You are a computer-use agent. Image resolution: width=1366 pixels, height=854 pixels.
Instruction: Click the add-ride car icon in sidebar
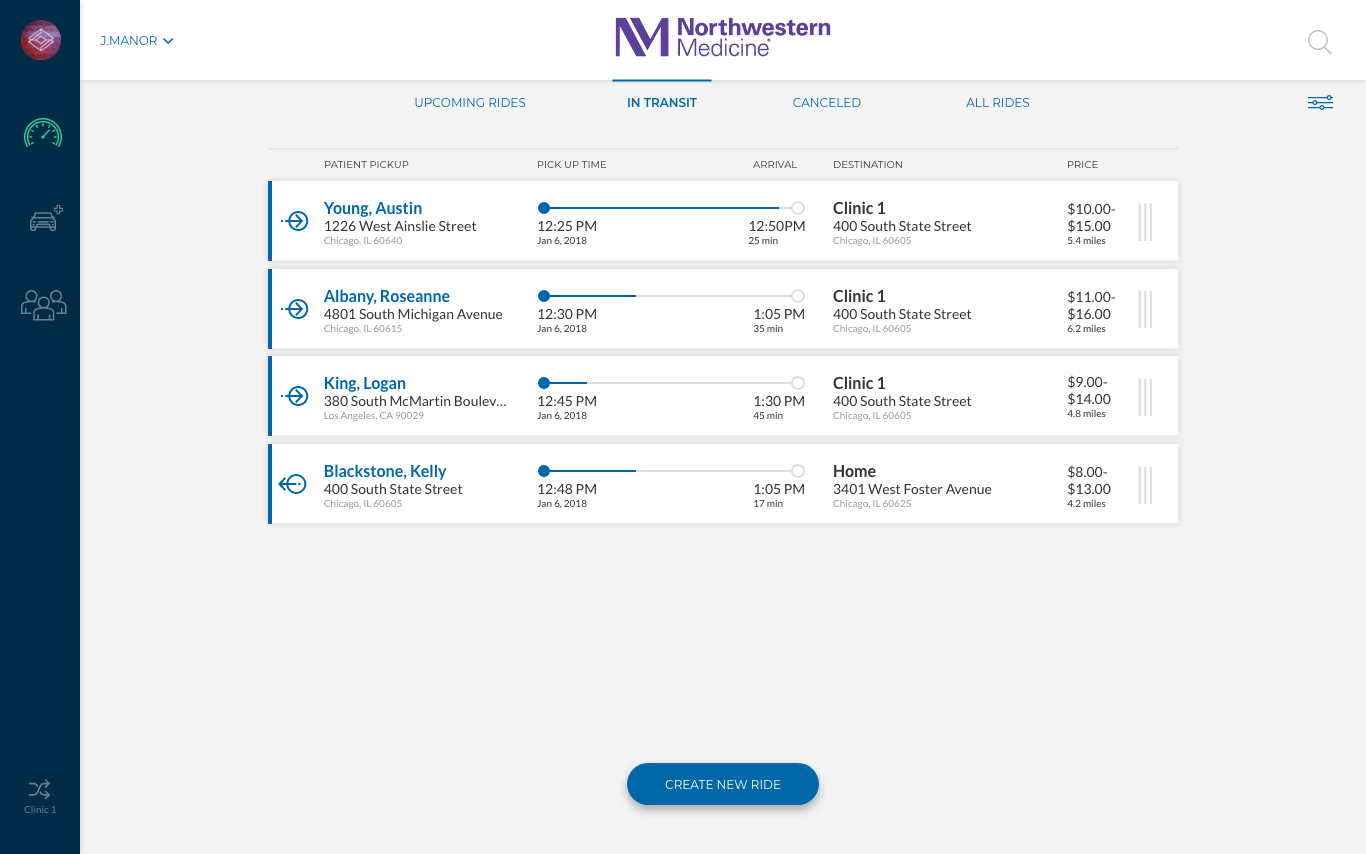45,219
